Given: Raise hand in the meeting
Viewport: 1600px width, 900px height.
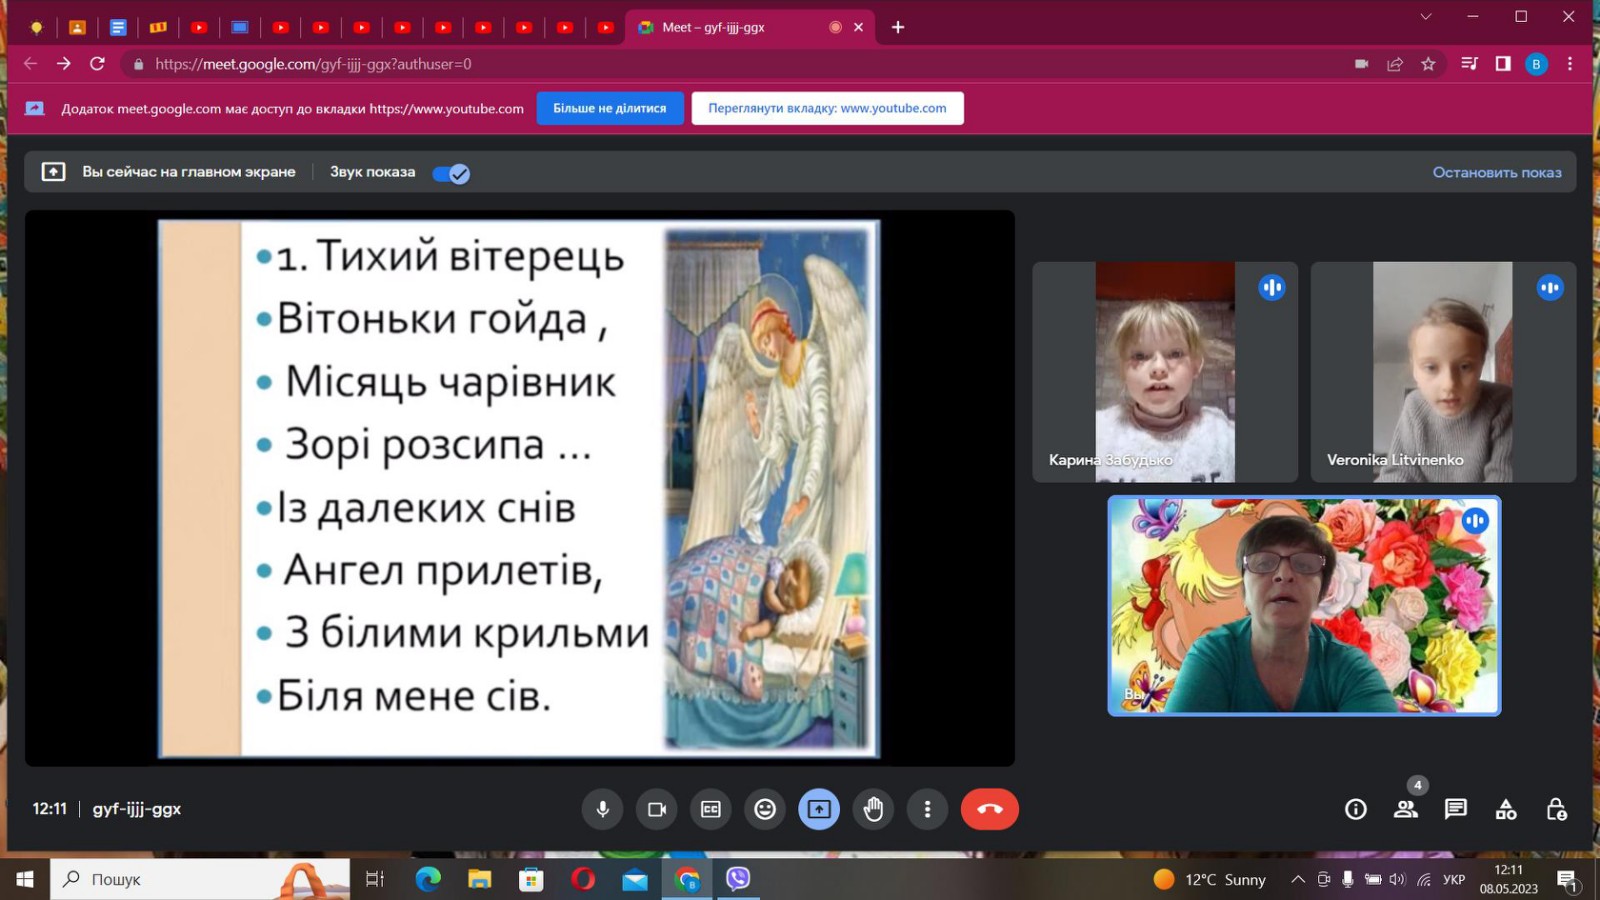Looking at the screenshot, I should tap(873, 809).
